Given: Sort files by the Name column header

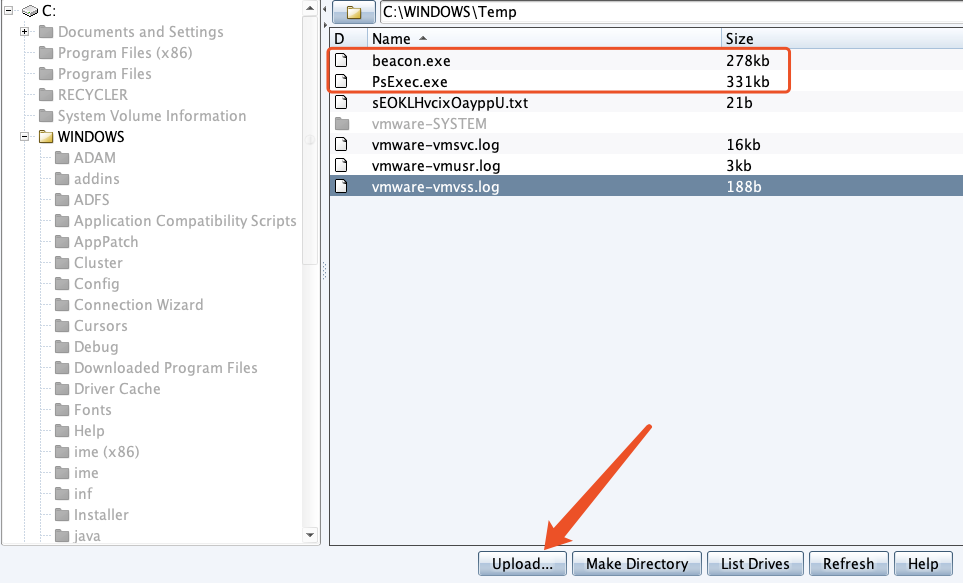Looking at the screenshot, I should tap(544, 39).
